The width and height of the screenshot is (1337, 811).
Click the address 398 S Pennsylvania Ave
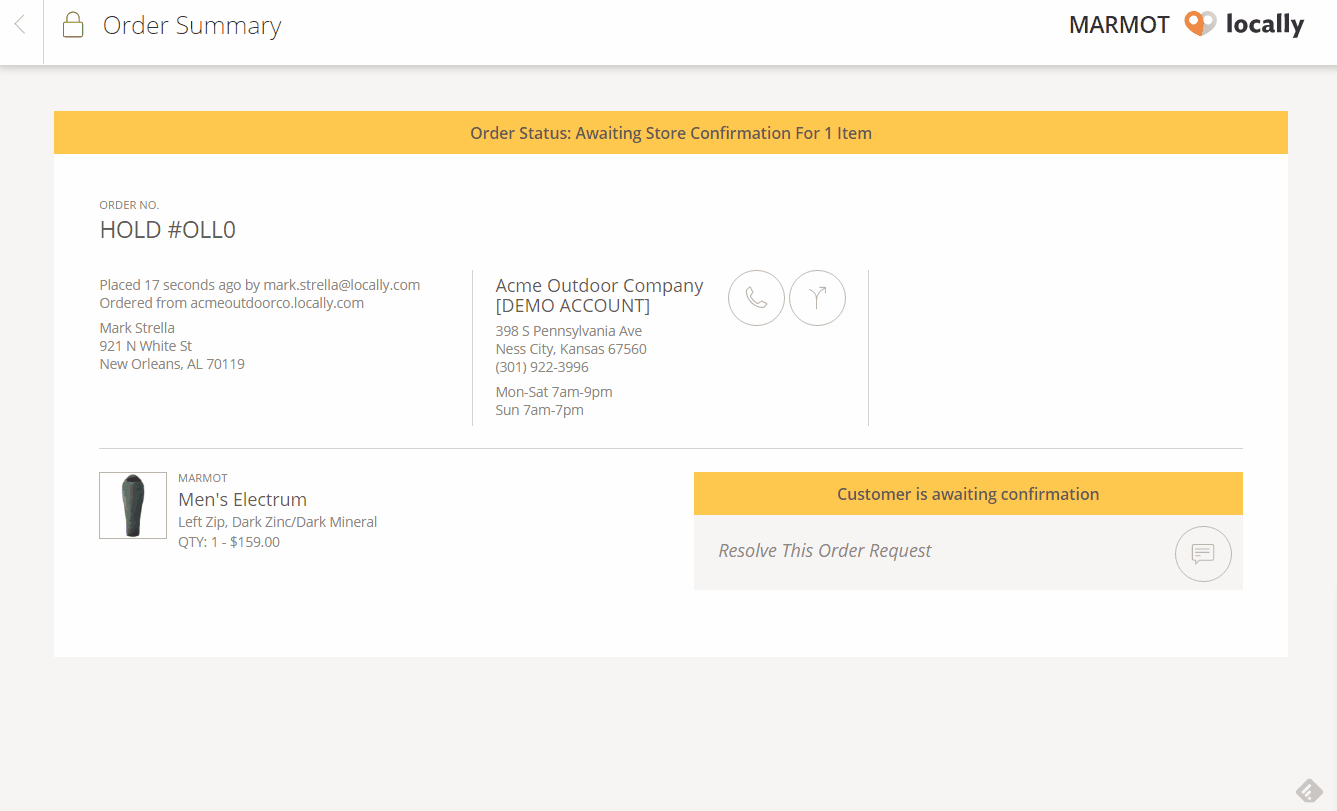[x=569, y=331]
